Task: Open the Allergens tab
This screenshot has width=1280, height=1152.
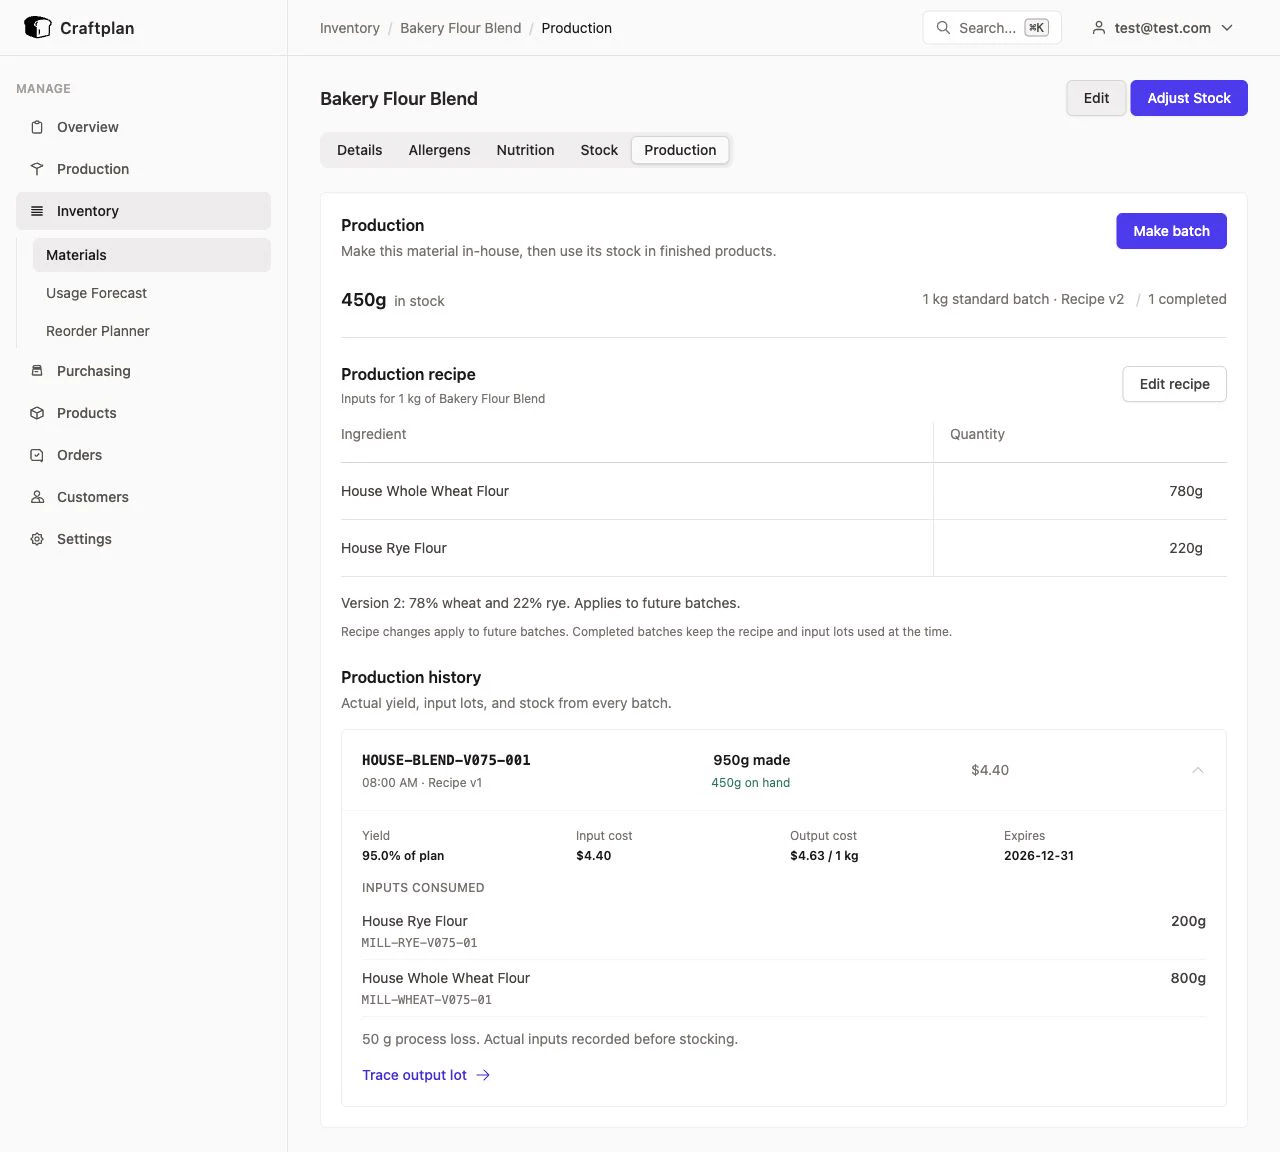Action: (x=439, y=150)
